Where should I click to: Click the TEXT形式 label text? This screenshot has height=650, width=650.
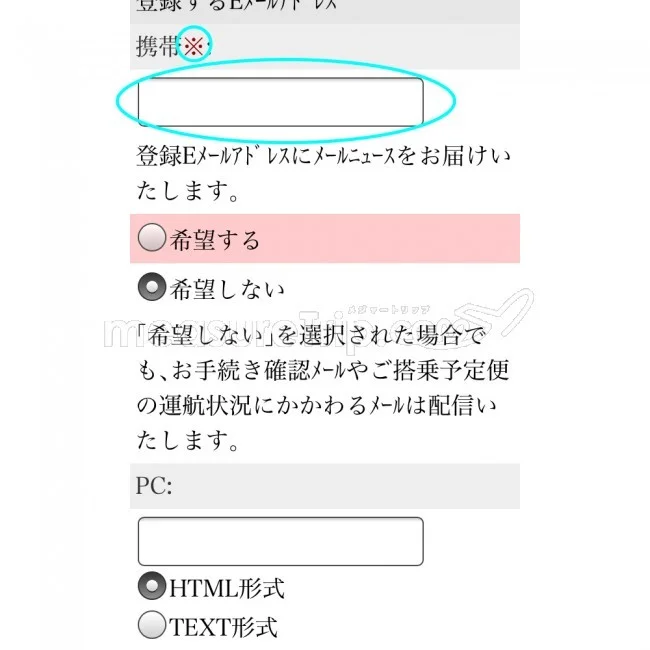pos(223,627)
